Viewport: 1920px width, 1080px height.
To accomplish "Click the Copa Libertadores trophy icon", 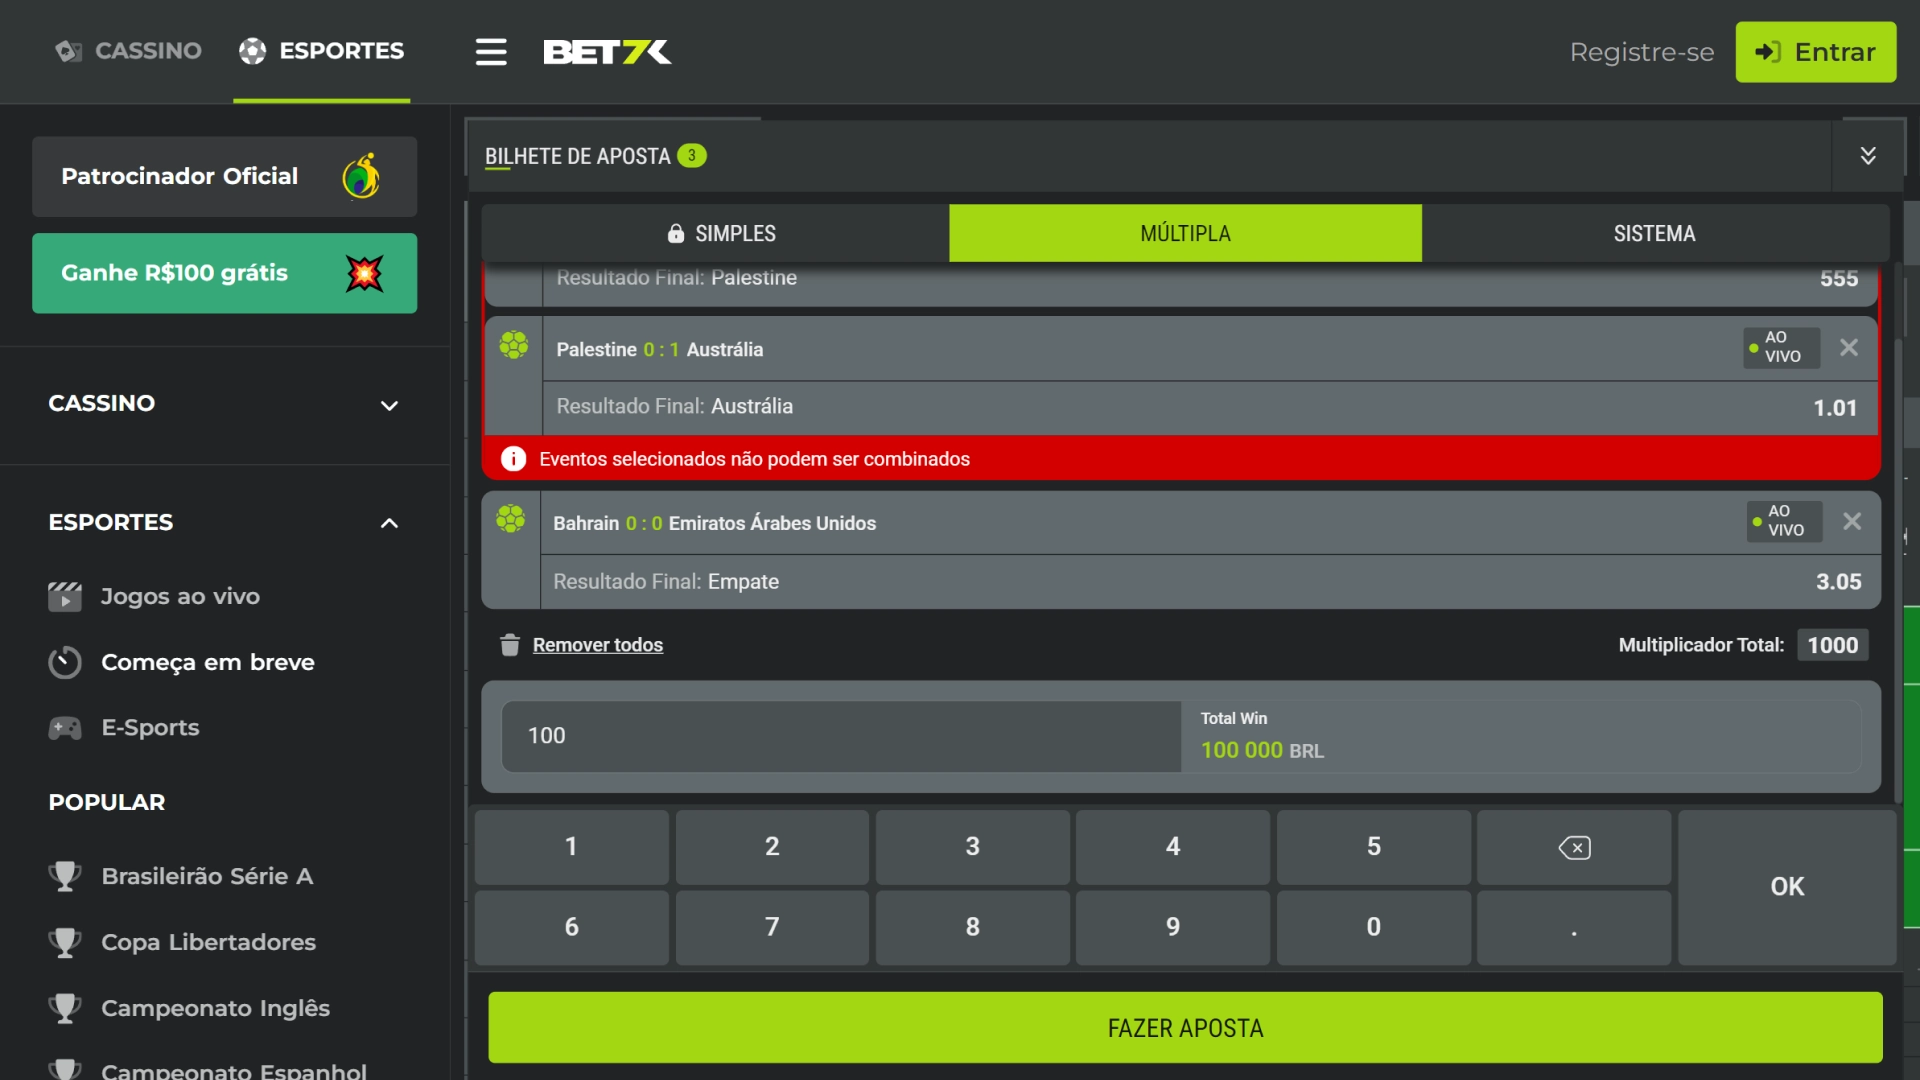I will (x=65, y=942).
